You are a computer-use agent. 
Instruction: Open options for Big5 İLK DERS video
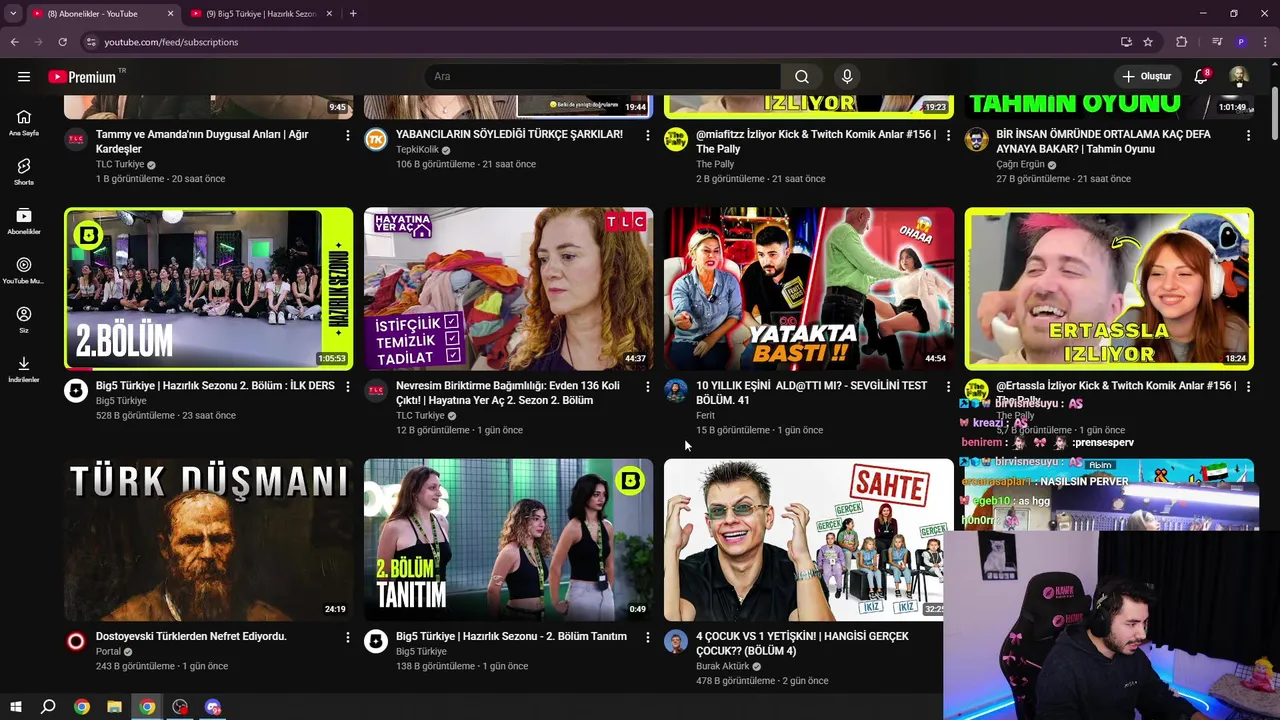(348, 386)
